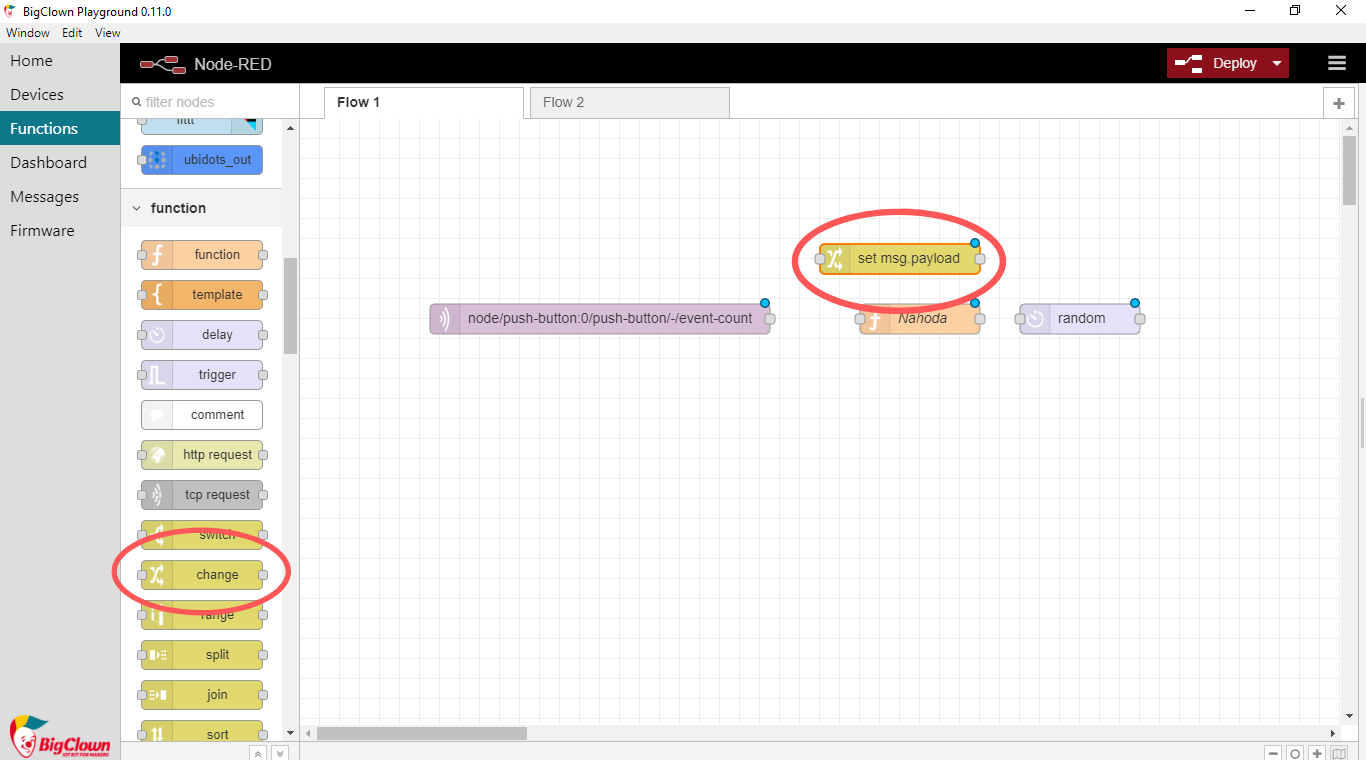The image size is (1366, 760).
Task: Click the canvas scroll-left arrow
Action: click(x=308, y=733)
